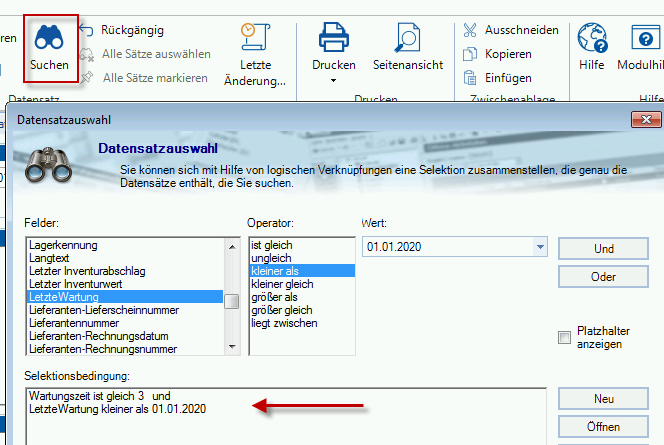Click the Neu button
Viewport: 664px width, 445px height.
603,399
